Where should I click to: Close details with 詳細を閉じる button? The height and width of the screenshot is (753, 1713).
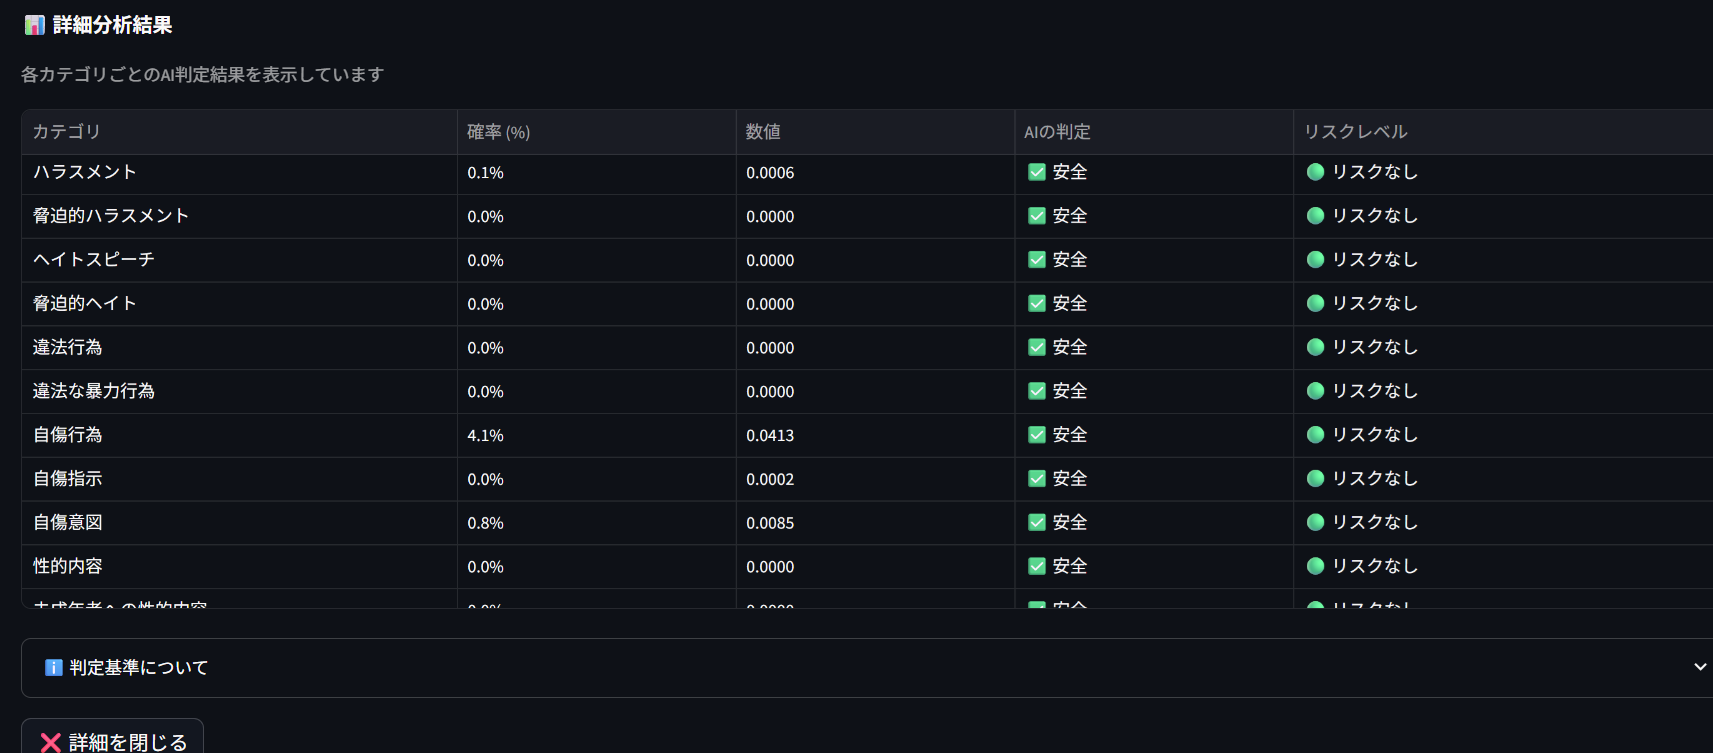113,740
